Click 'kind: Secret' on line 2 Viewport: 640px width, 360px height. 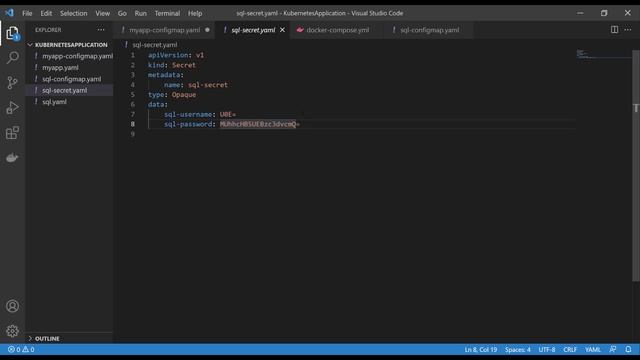pyautogui.click(x=171, y=65)
